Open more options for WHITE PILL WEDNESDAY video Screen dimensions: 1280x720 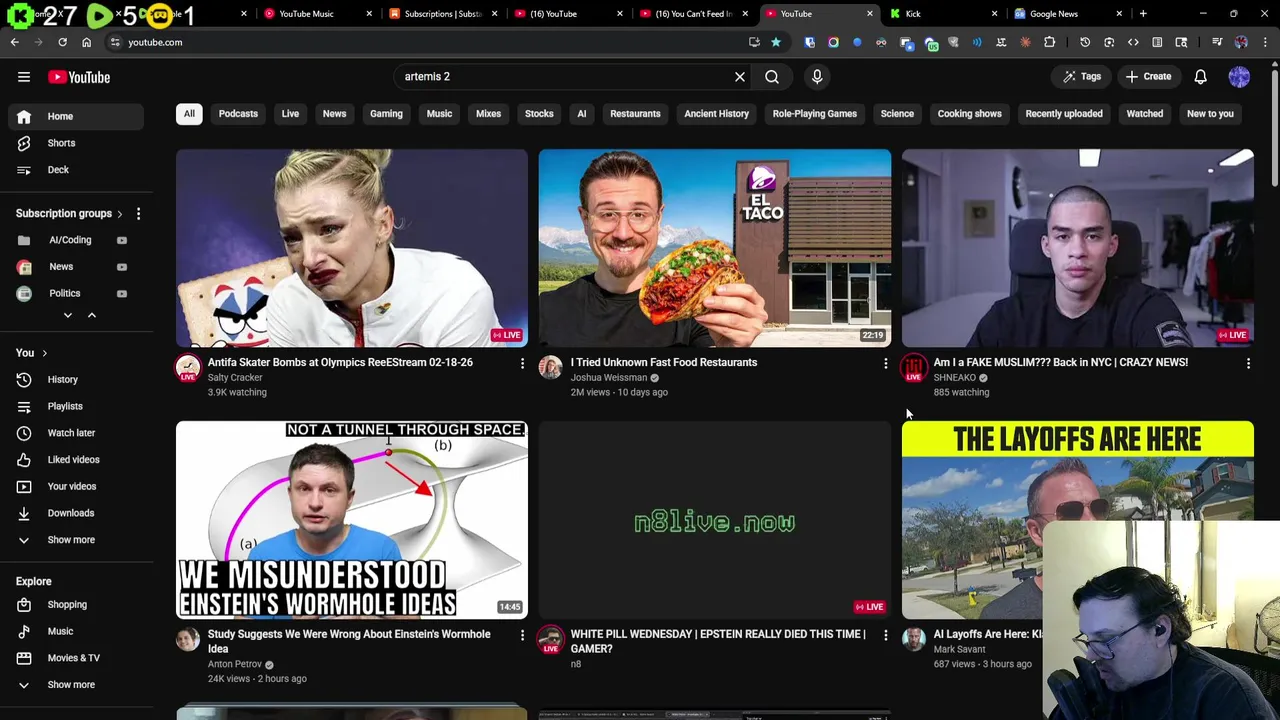885,635
